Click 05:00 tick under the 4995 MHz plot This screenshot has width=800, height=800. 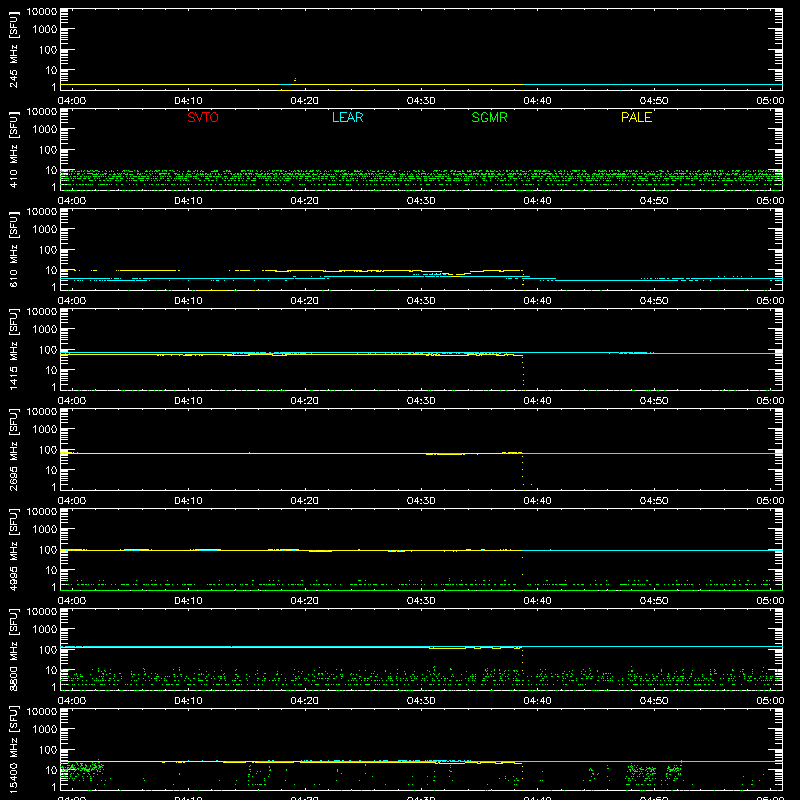pos(770,601)
